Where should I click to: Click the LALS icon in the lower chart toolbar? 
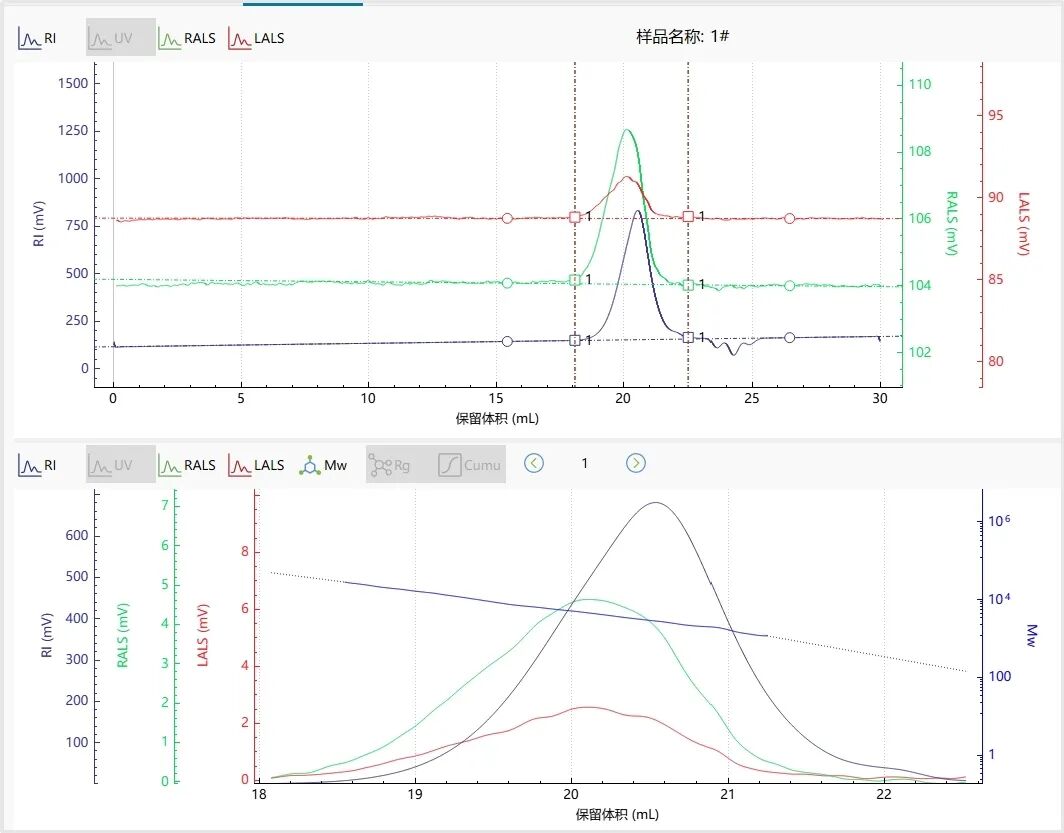[x=256, y=465]
